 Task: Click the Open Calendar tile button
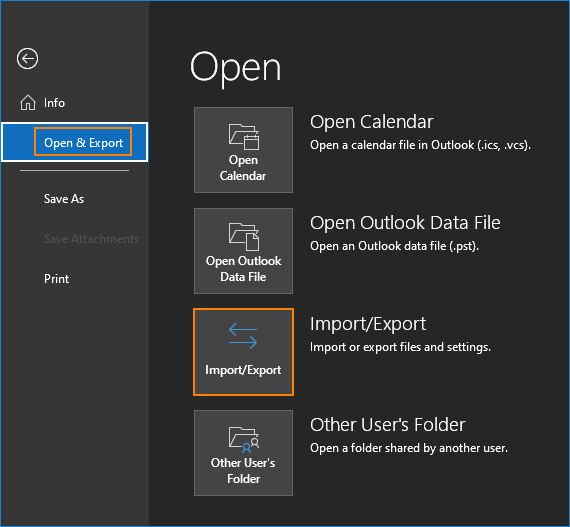[243, 150]
